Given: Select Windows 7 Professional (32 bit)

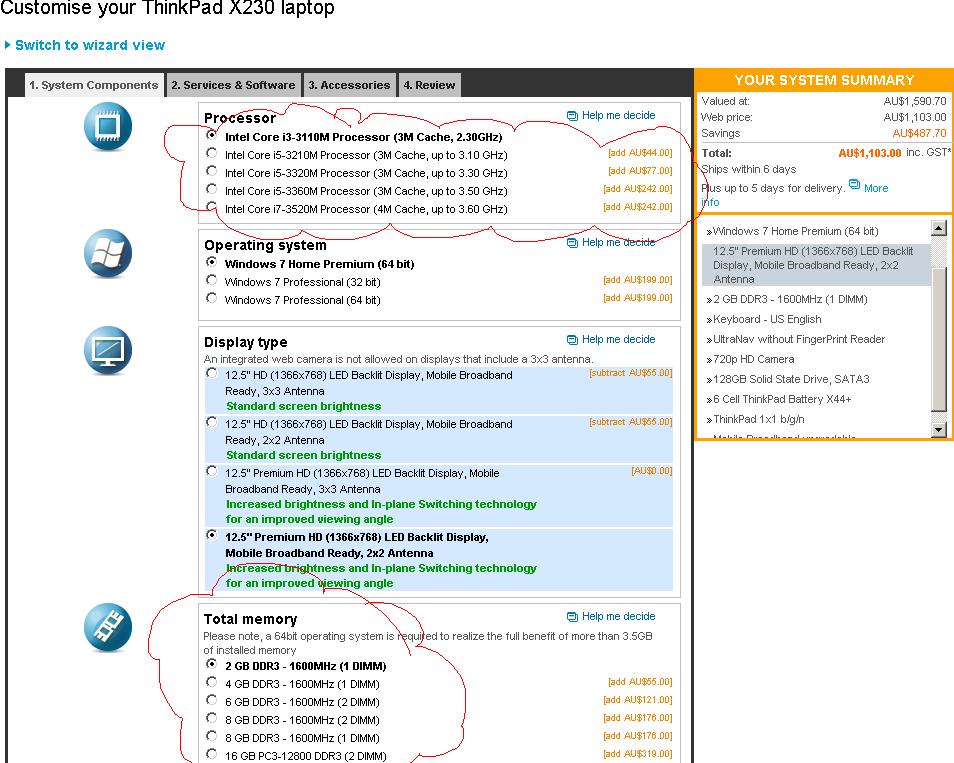Looking at the screenshot, I should 211,280.
